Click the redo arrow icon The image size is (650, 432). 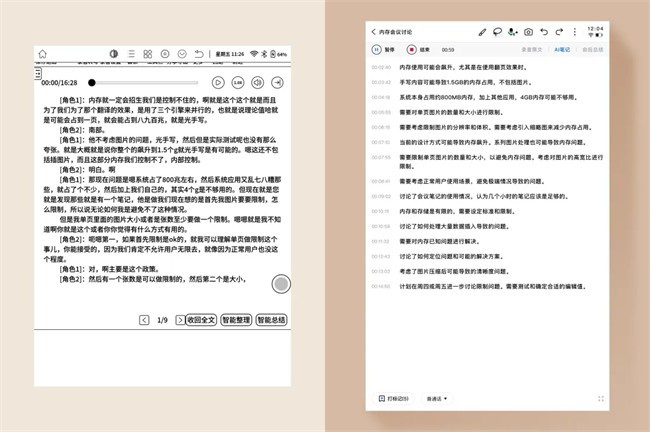(x=559, y=33)
